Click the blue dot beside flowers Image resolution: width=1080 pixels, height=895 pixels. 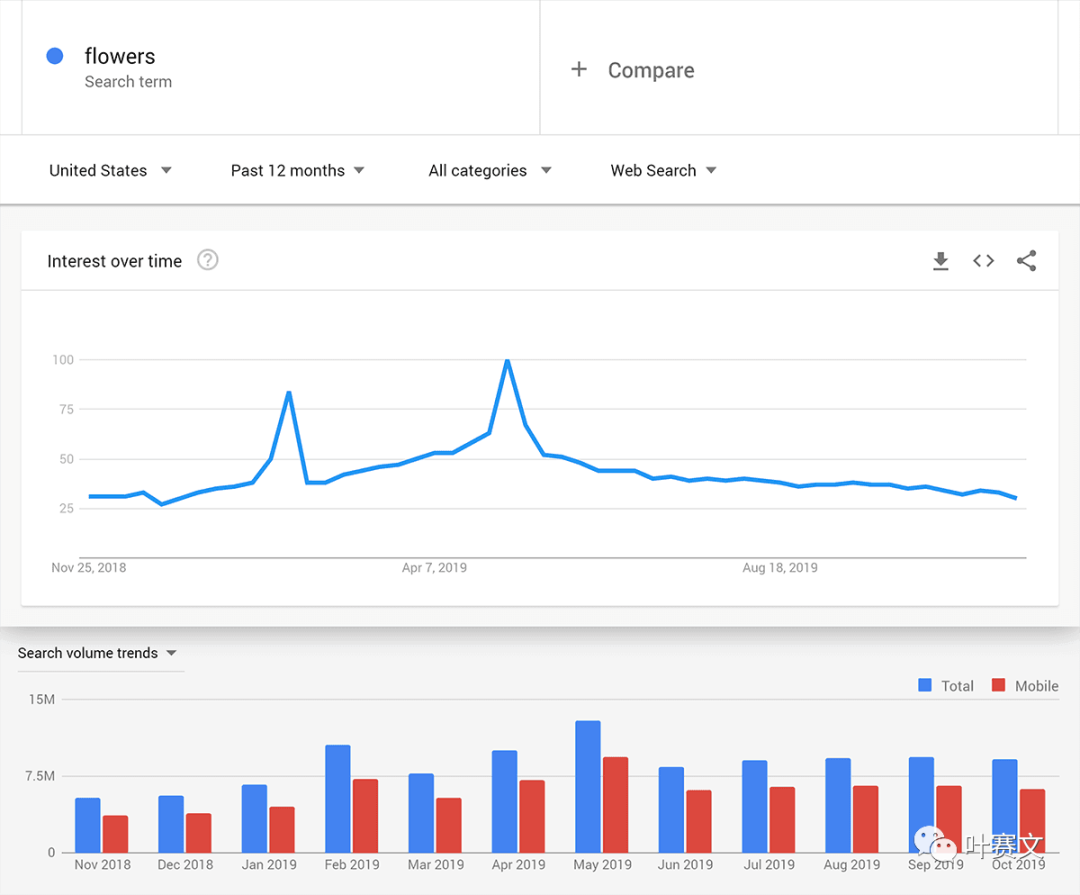(55, 56)
